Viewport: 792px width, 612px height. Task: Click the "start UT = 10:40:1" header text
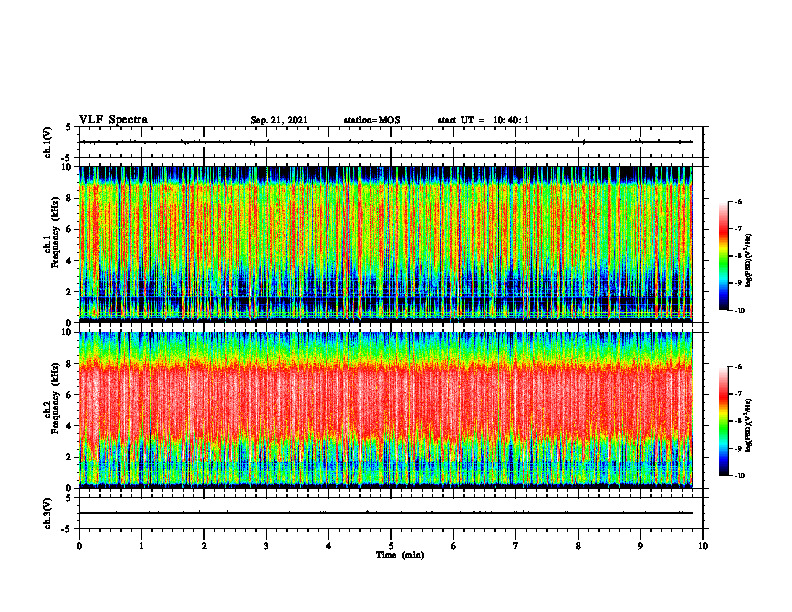click(483, 120)
